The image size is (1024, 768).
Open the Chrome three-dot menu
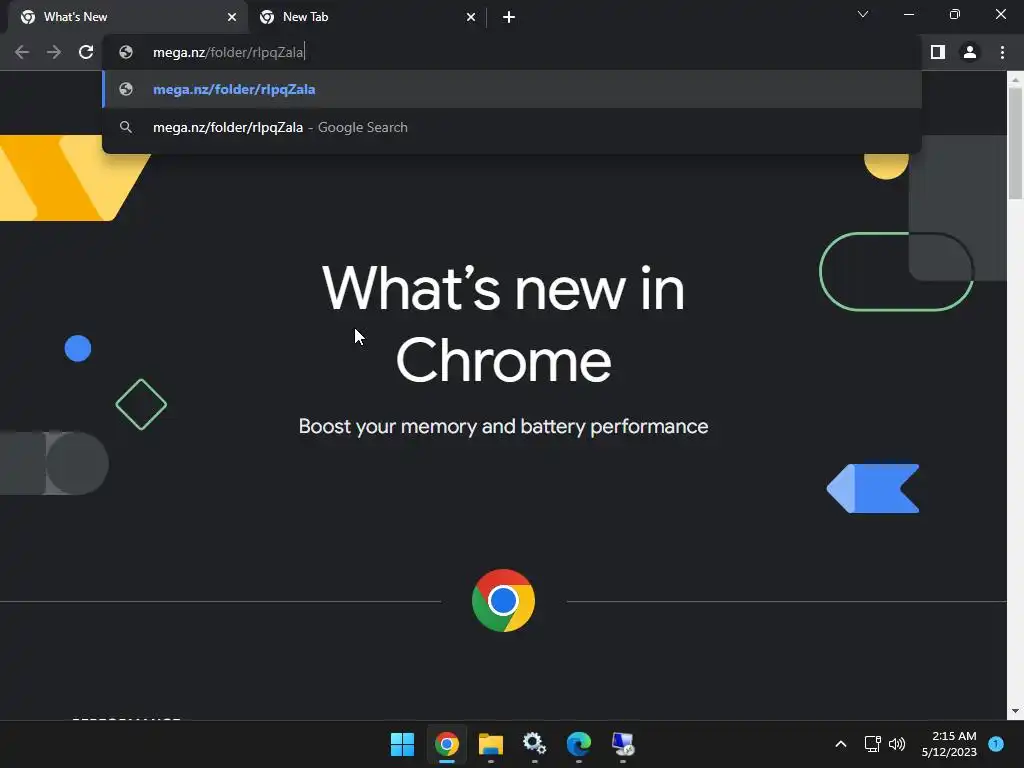tap(1002, 52)
